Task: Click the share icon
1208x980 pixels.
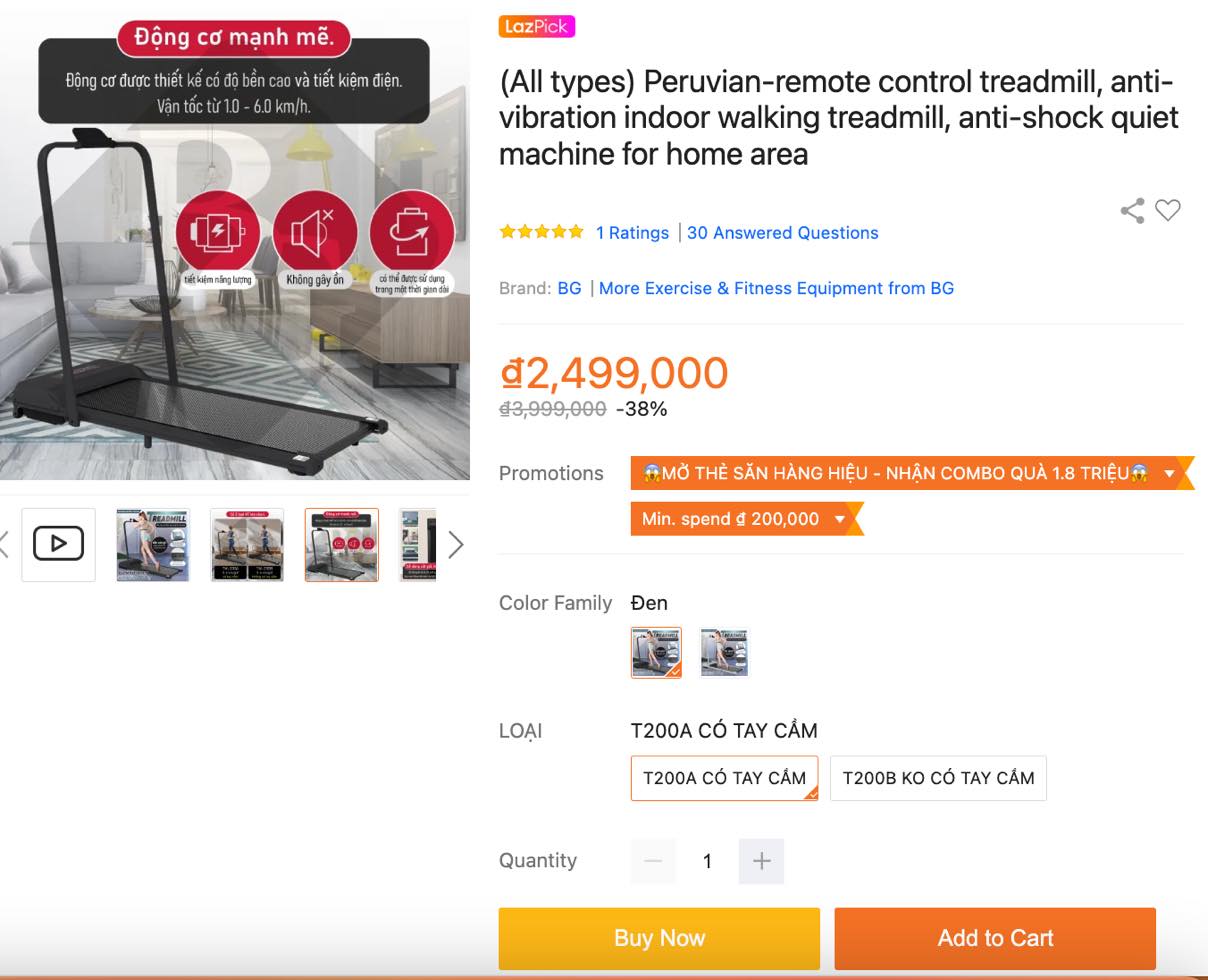Action: [x=1132, y=211]
